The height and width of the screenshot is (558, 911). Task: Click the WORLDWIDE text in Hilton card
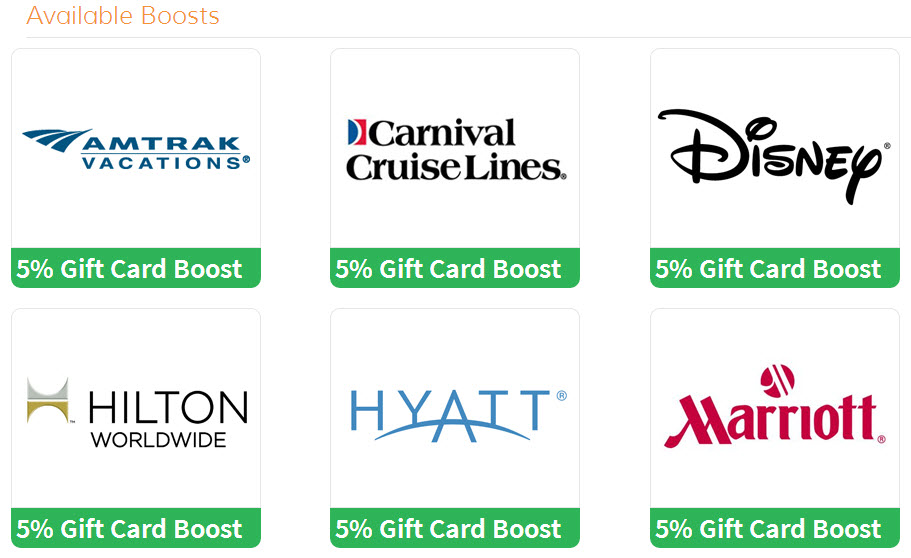[x=159, y=439]
